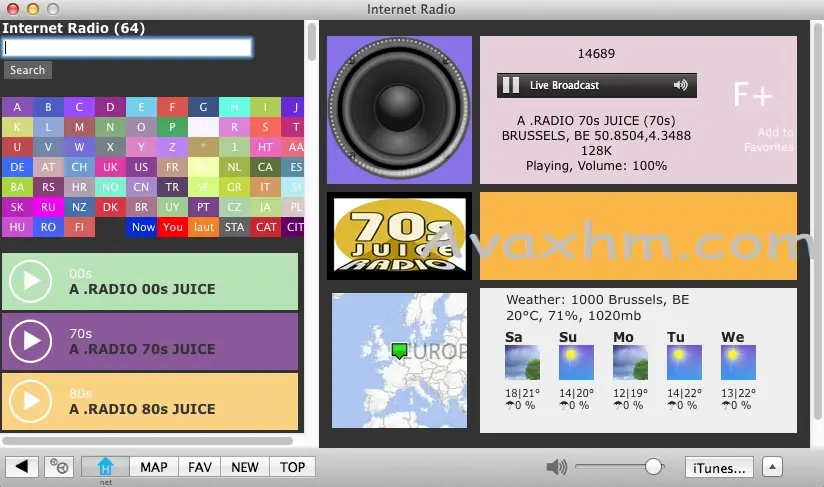Filter by country AT
Image resolution: width=824 pixels, height=487 pixels.
(48, 167)
